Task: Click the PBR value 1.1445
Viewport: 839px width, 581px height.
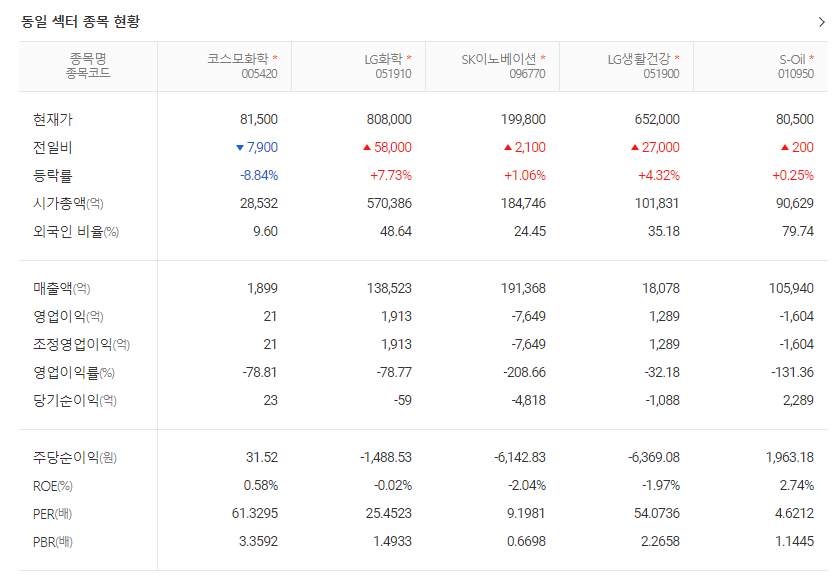Action: tap(795, 541)
